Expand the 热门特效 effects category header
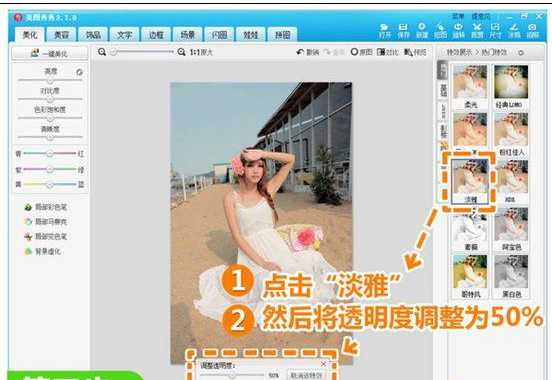Image resolution: width=552 pixels, height=380 pixels. point(494,52)
